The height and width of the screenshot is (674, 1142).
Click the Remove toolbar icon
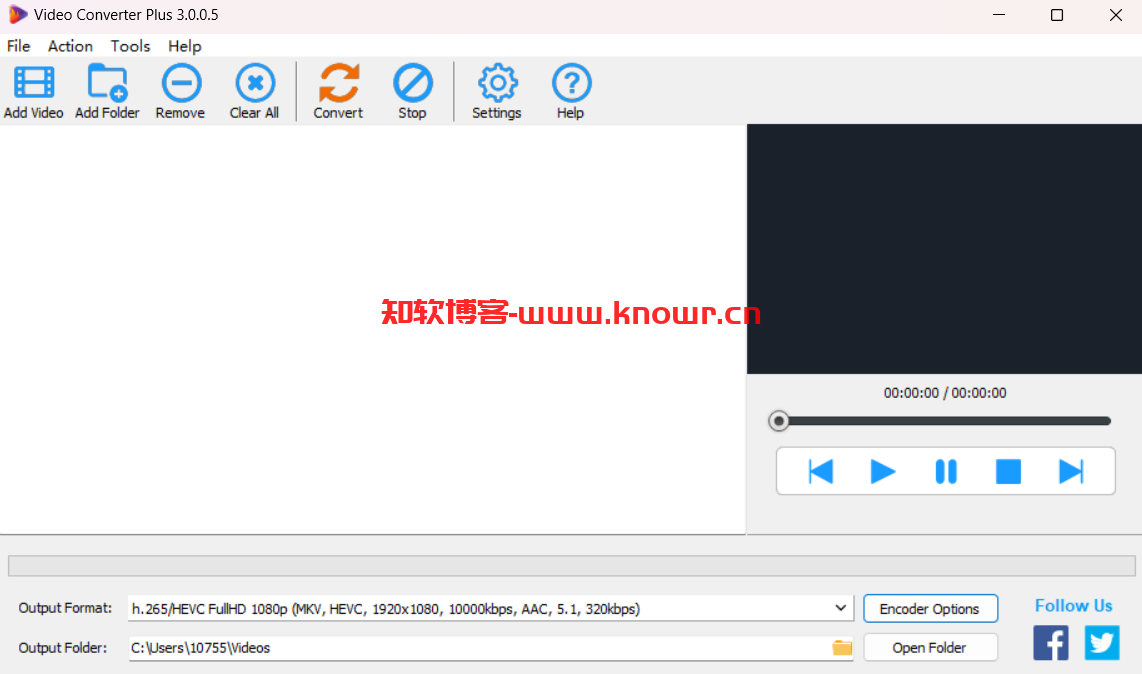point(181,82)
